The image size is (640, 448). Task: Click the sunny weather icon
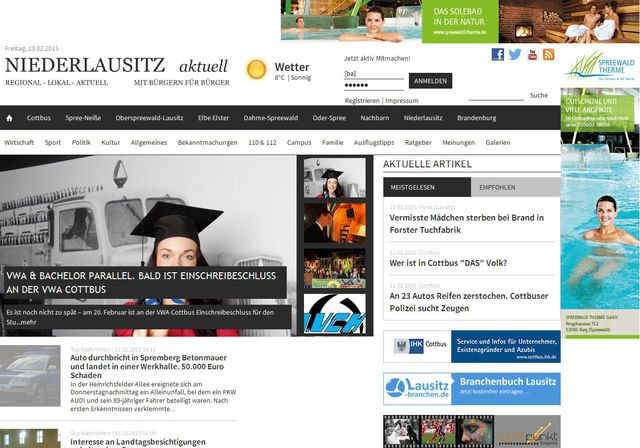tap(257, 69)
